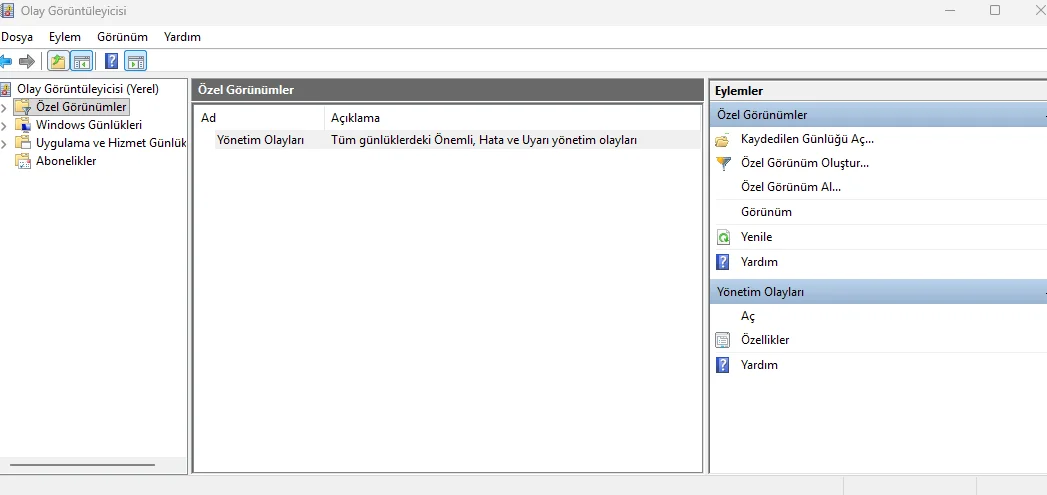Select Uygulama ve Hizmet Günlükleri tree item
The height and width of the screenshot is (495, 1047).
click(111, 143)
